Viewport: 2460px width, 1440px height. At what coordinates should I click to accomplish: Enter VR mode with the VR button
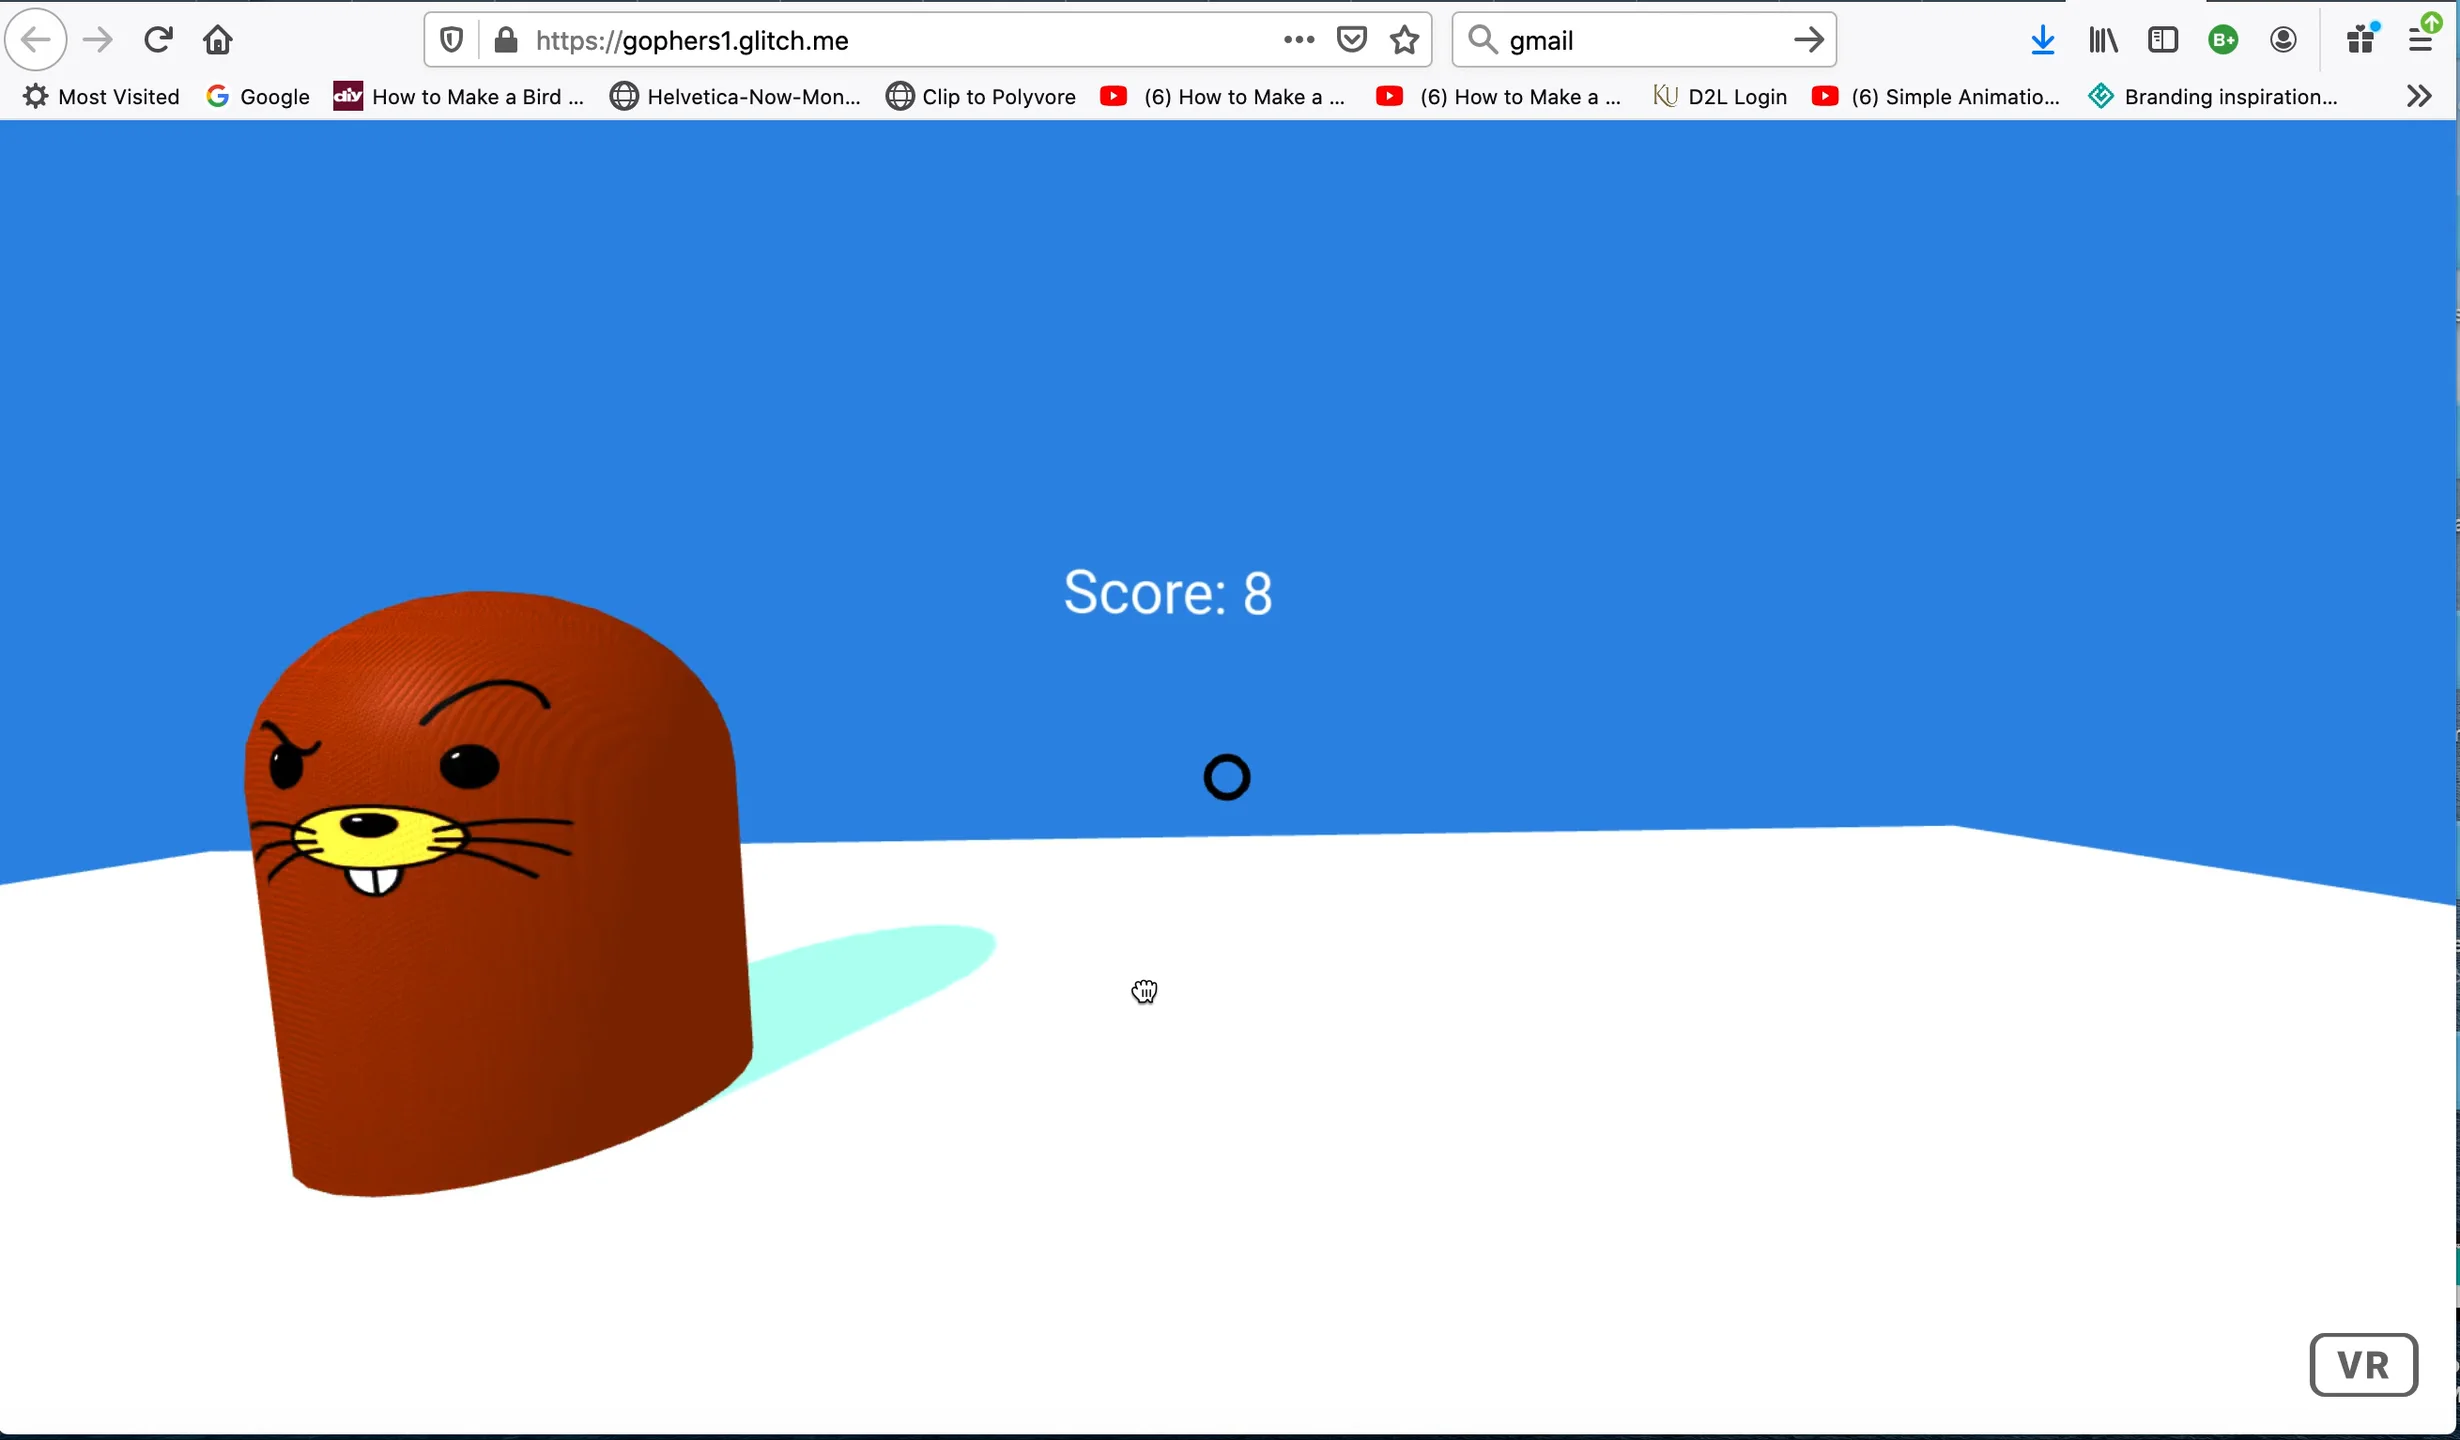2364,1364
